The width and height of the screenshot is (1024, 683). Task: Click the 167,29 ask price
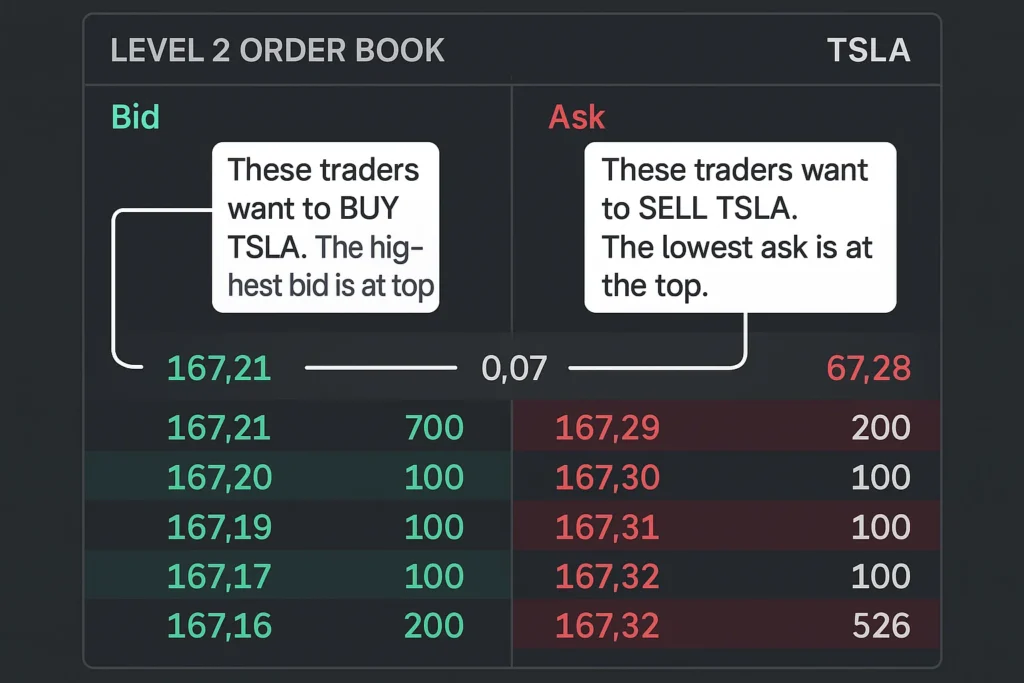pos(607,428)
